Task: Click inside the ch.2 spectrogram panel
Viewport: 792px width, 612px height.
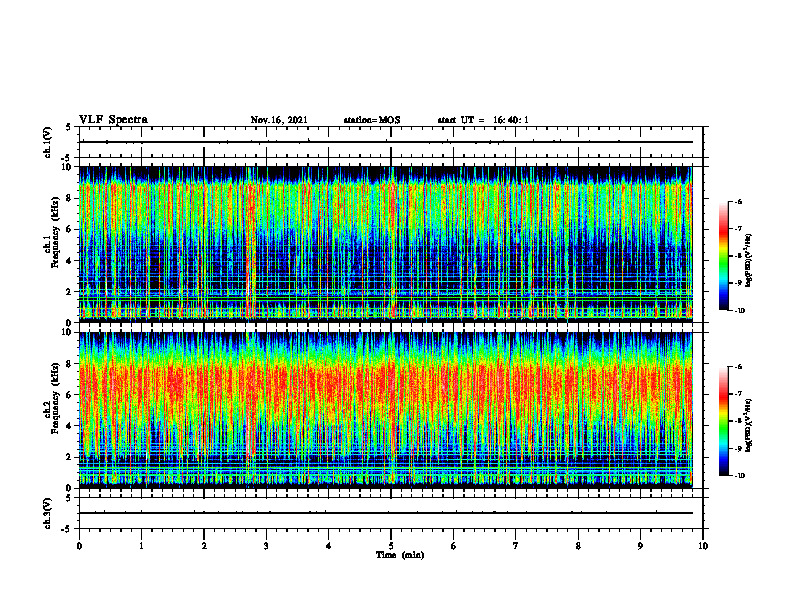Action: point(385,410)
